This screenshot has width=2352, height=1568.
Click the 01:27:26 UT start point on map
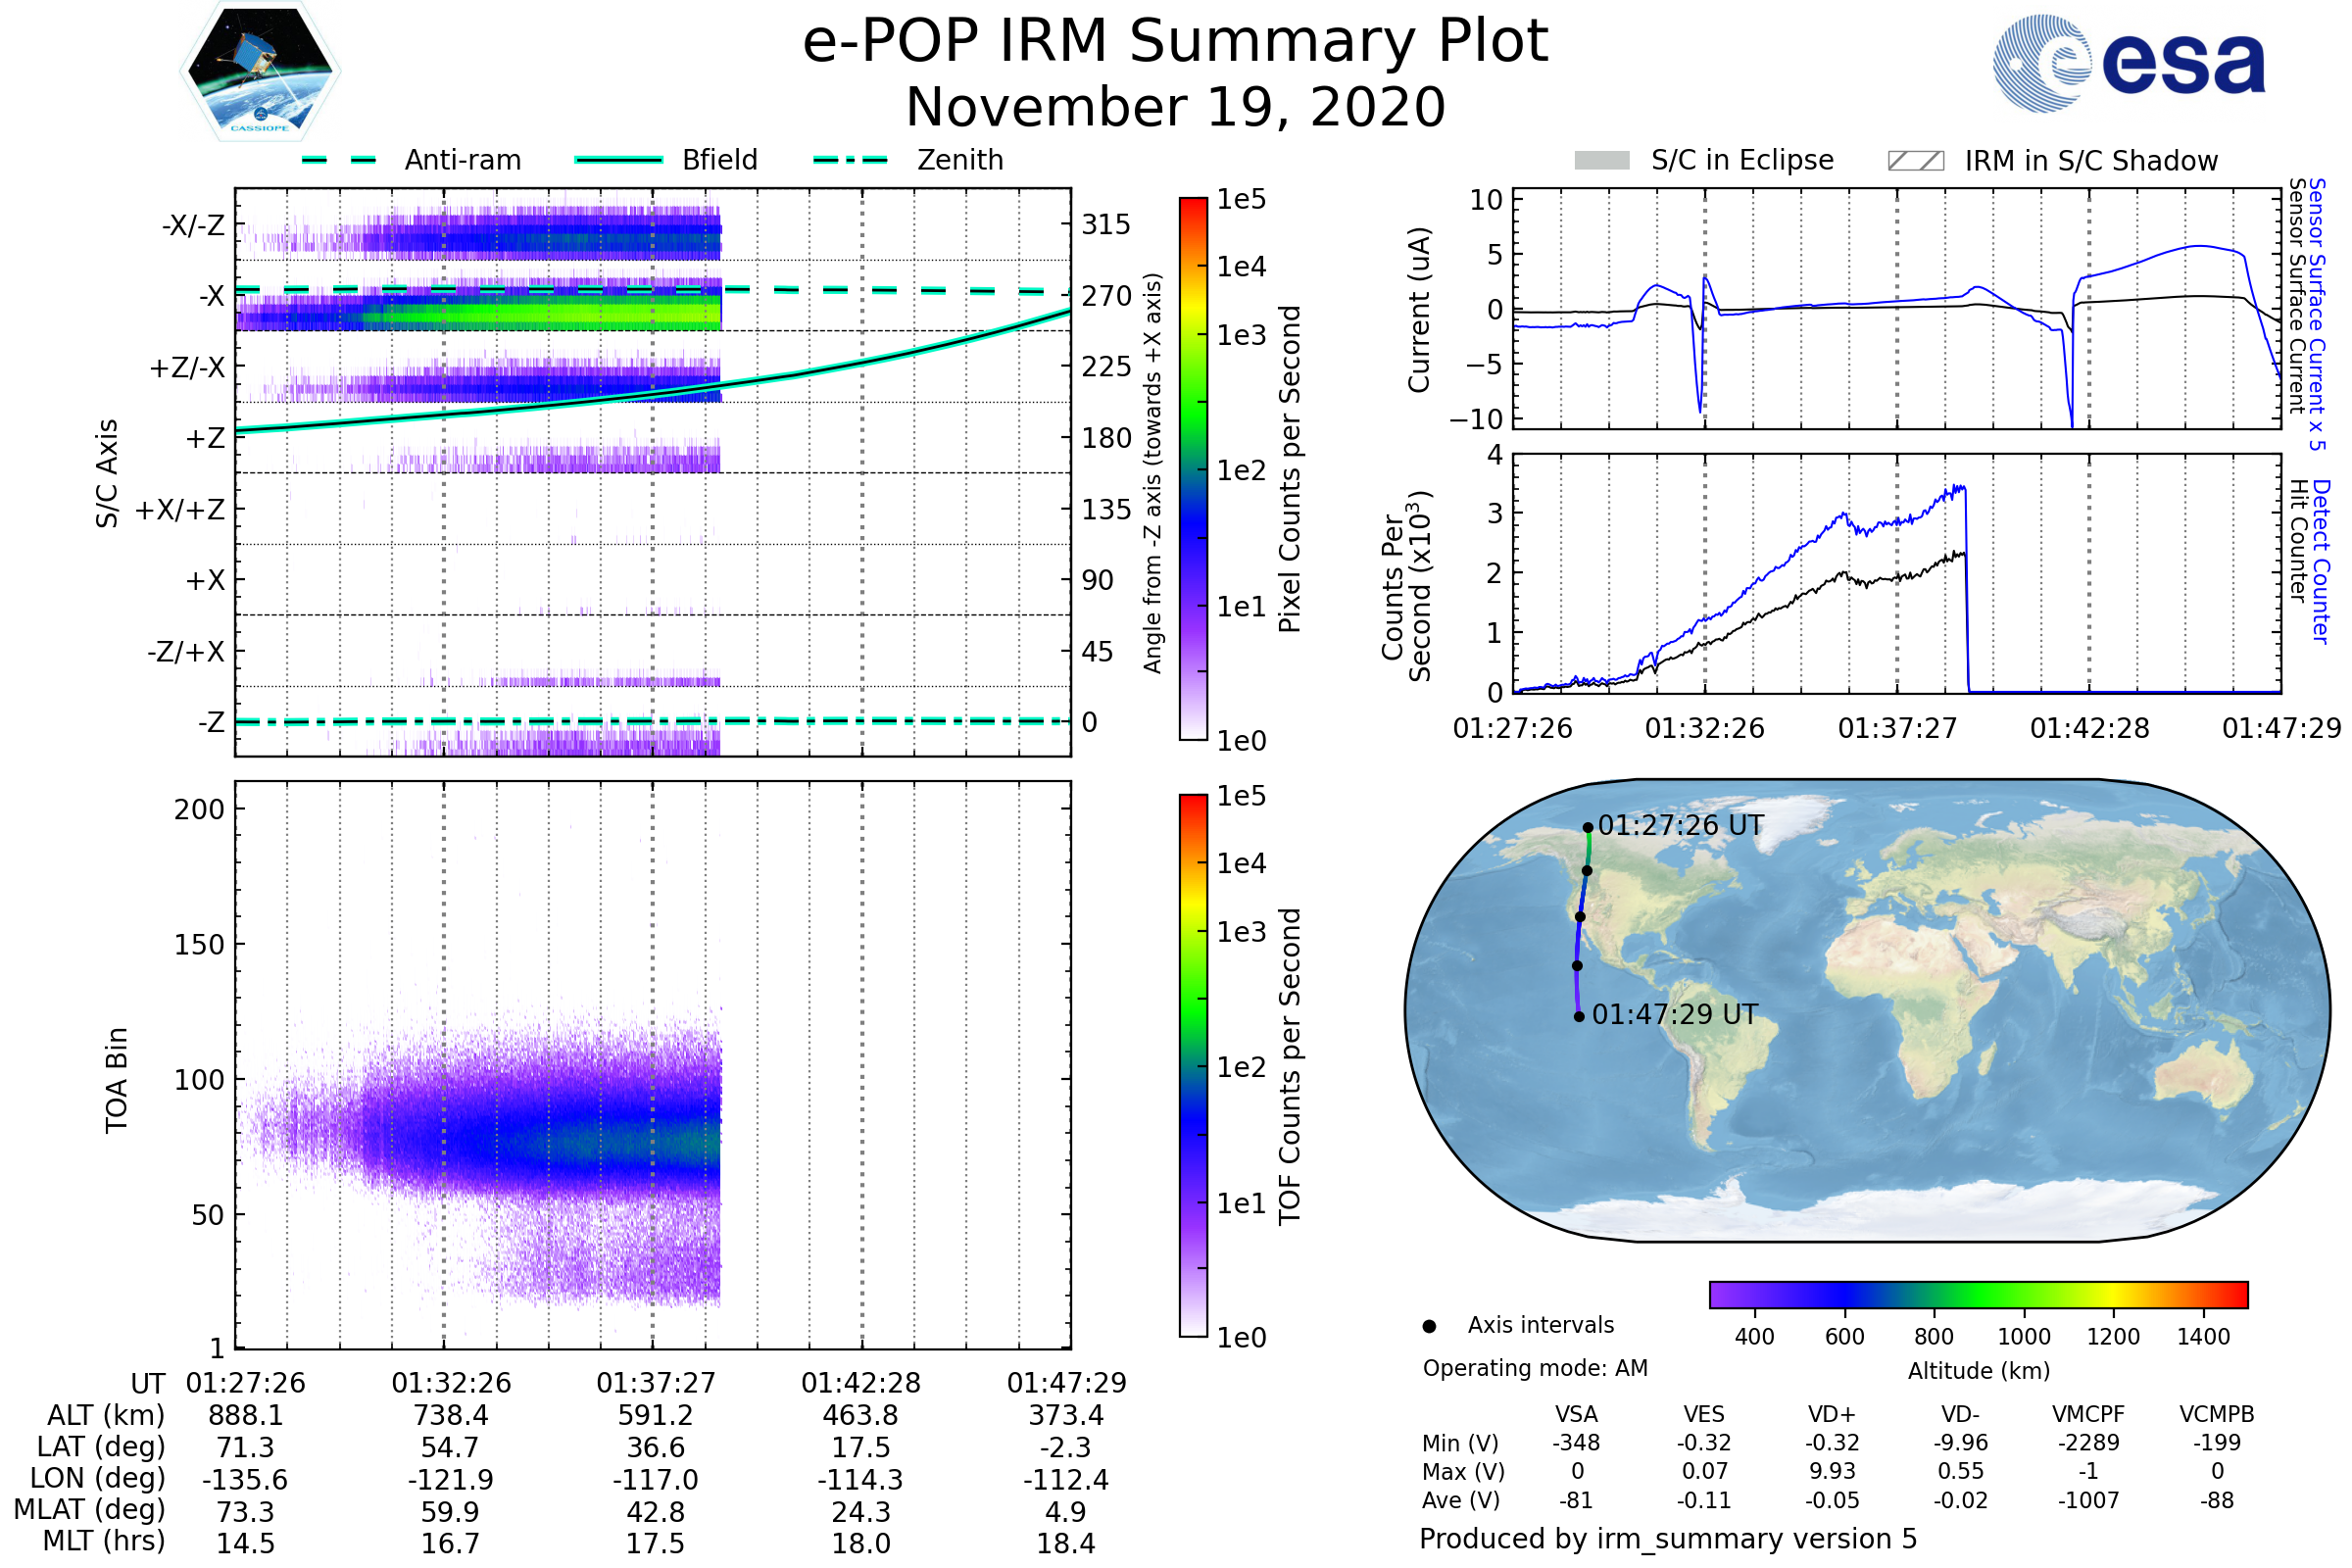pyautogui.click(x=1588, y=828)
